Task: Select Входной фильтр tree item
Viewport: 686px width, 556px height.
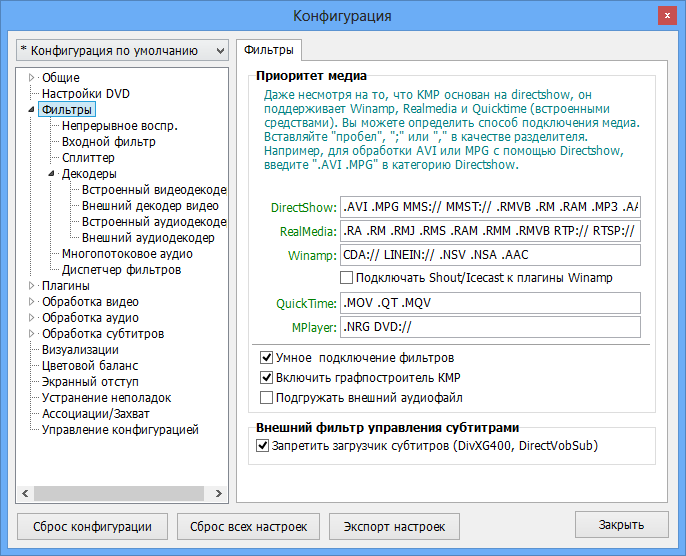Action: tap(109, 142)
